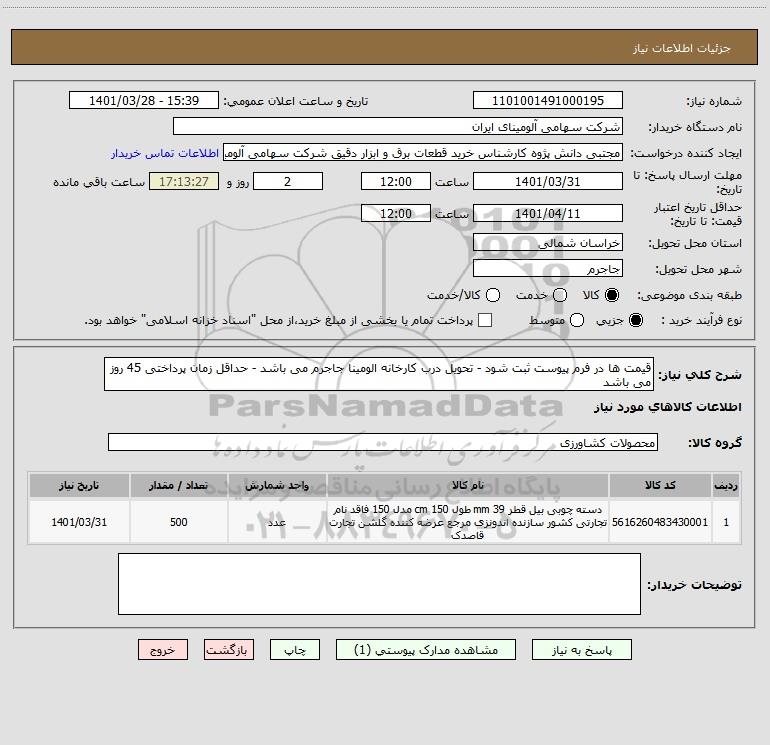Click the price validity date field 1401/04/11
The width and height of the screenshot is (770, 745).
click(548, 213)
